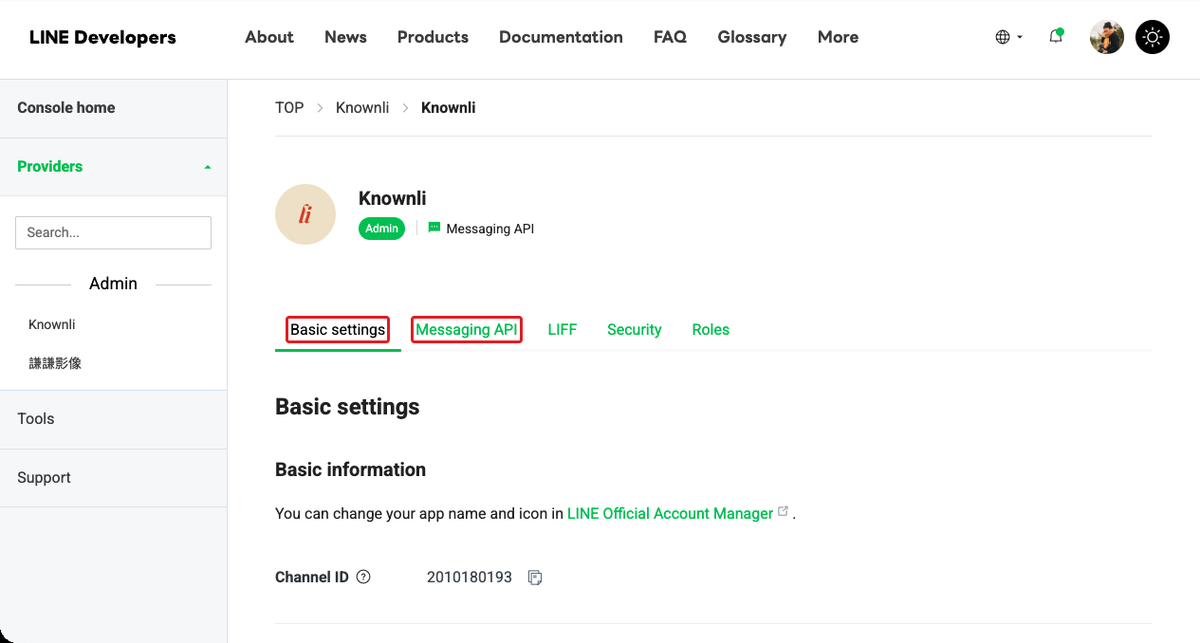Switch to the Messaging API tab

(467, 330)
